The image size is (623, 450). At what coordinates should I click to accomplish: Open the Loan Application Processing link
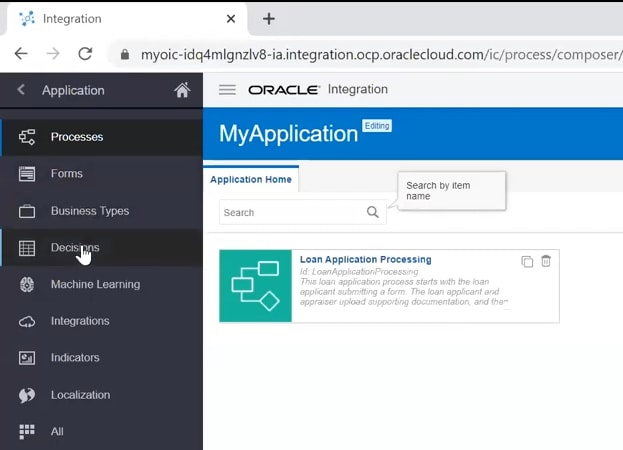click(x=365, y=260)
